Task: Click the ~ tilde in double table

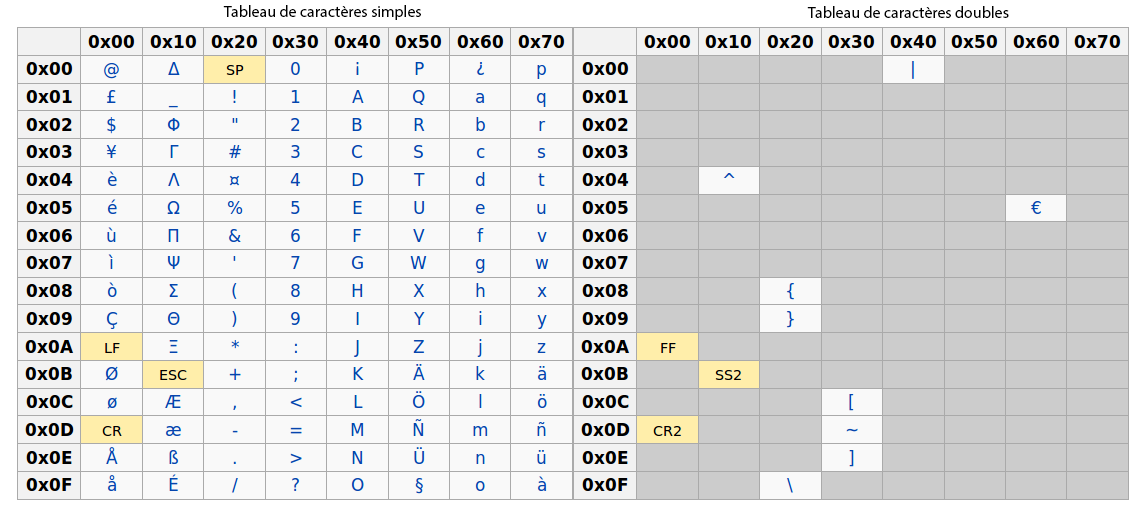Action: (x=851, y=431)
